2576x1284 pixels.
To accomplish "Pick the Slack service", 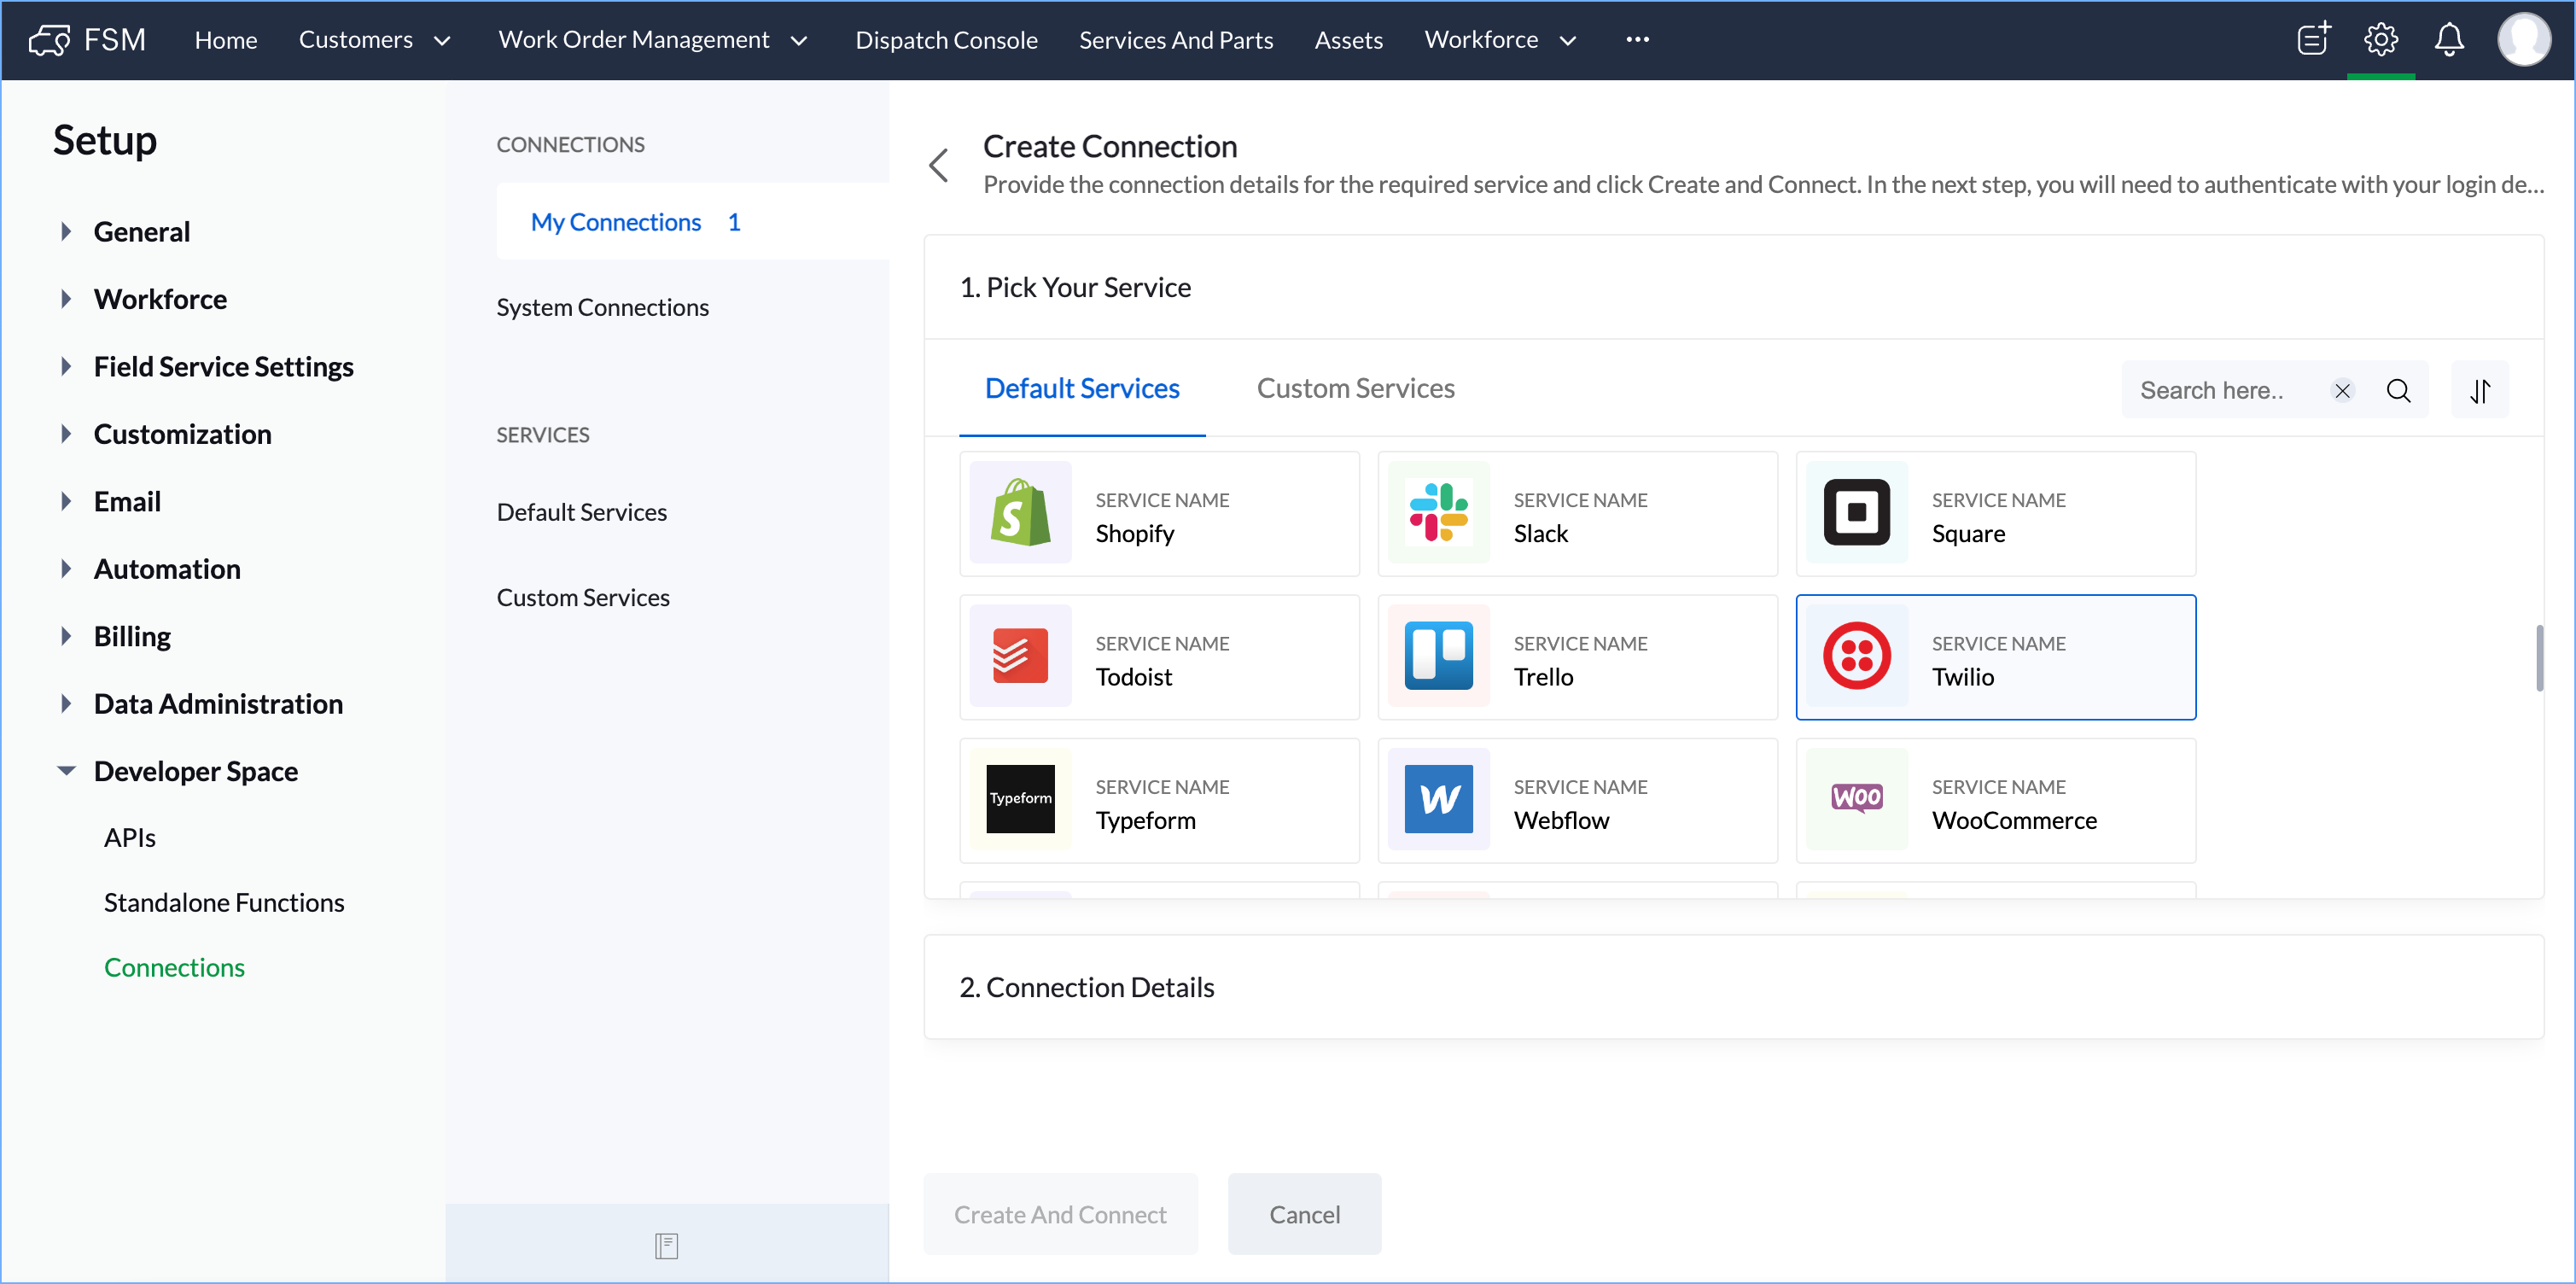I will click(x=1576, y=514).
